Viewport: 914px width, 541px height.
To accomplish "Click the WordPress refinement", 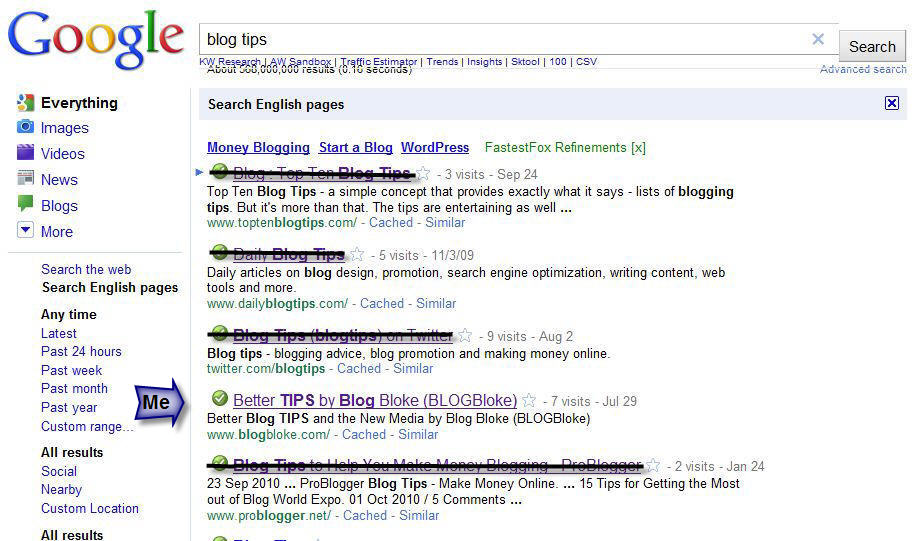I will coord(435,147).
